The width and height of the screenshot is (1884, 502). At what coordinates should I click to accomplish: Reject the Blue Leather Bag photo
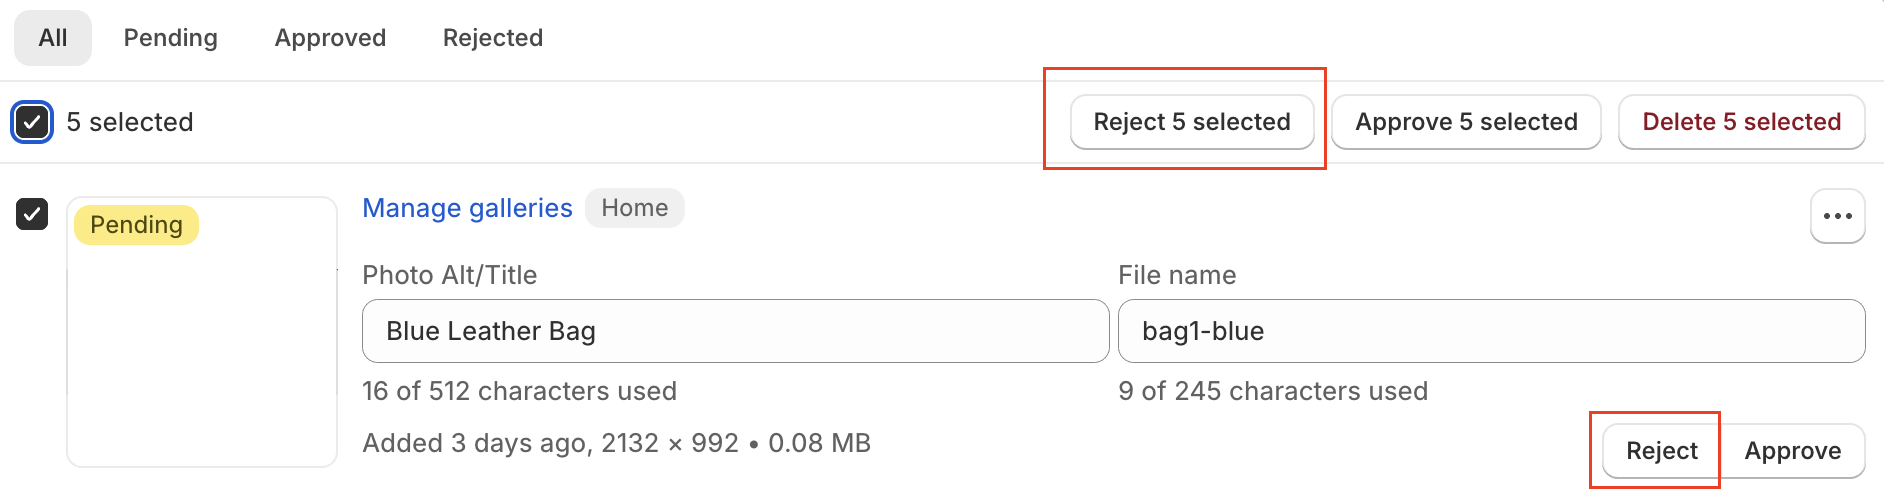pyautogui.click(x=1661, y=451)
